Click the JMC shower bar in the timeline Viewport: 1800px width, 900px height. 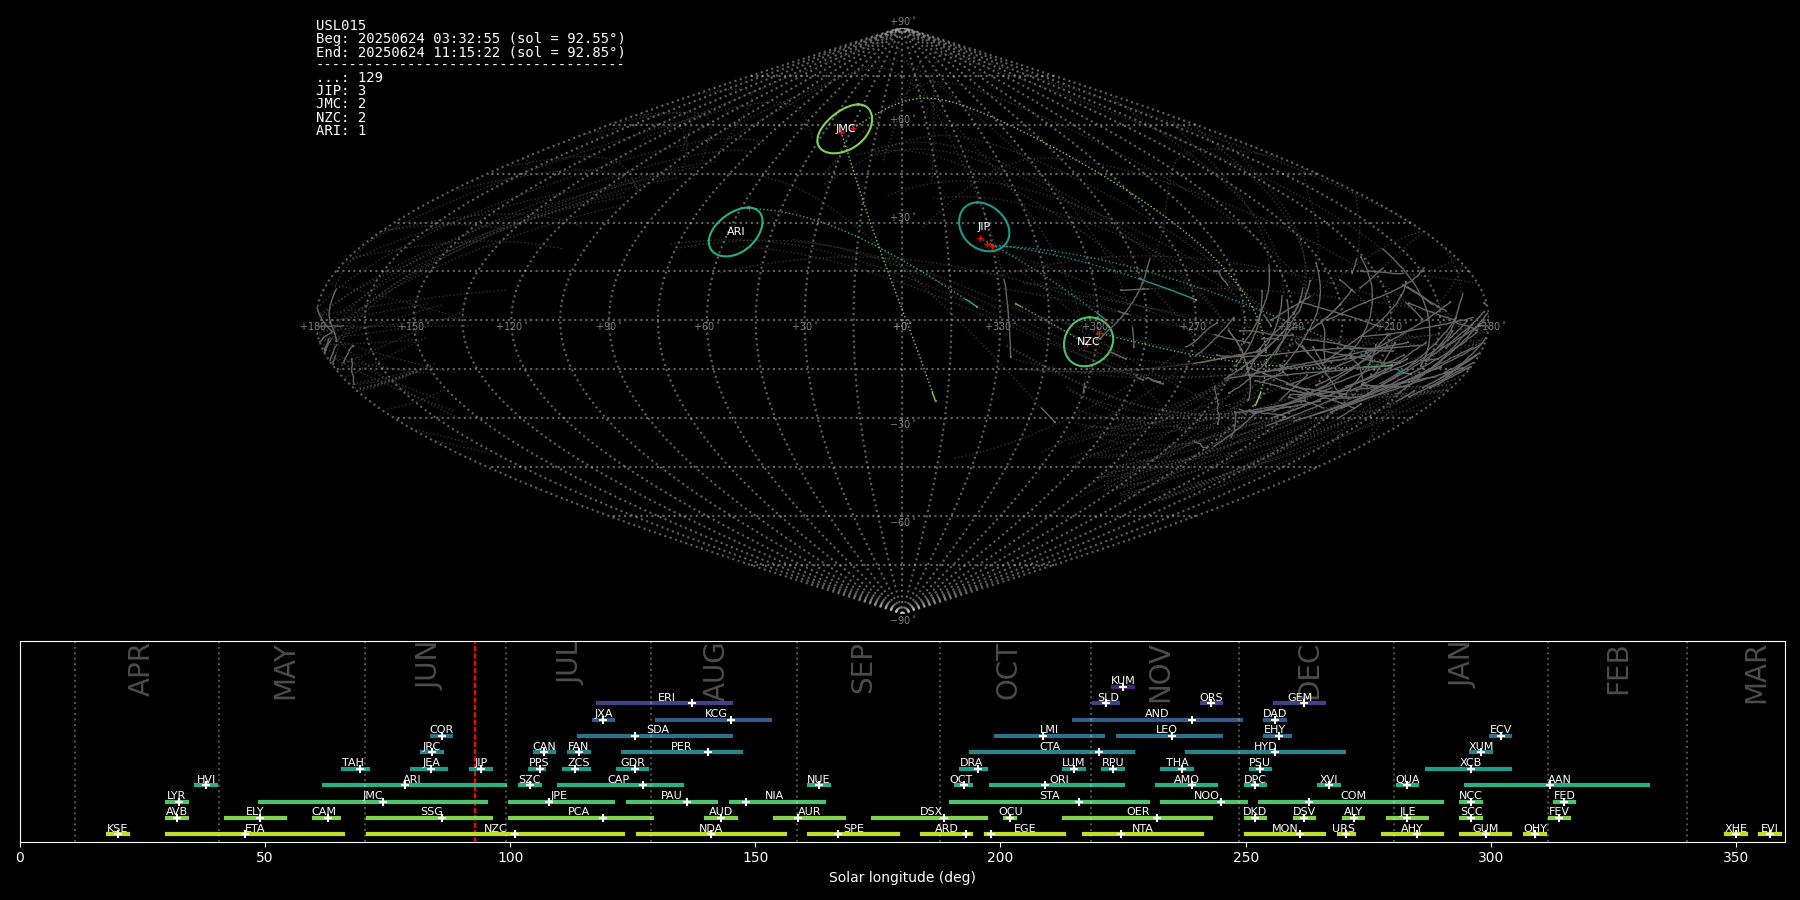[x=373, y=802]
